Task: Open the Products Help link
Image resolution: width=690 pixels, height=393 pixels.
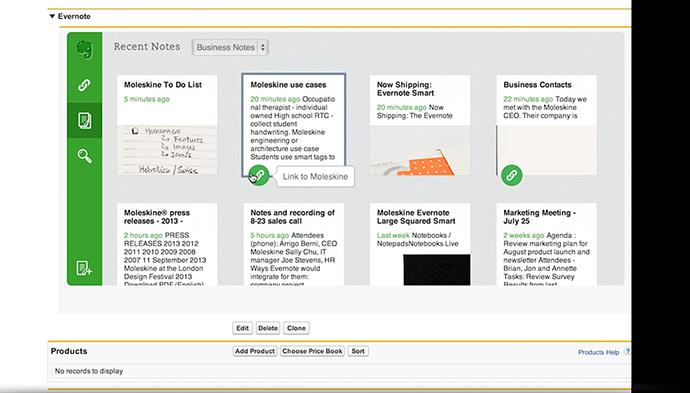Action: (598, 352)
